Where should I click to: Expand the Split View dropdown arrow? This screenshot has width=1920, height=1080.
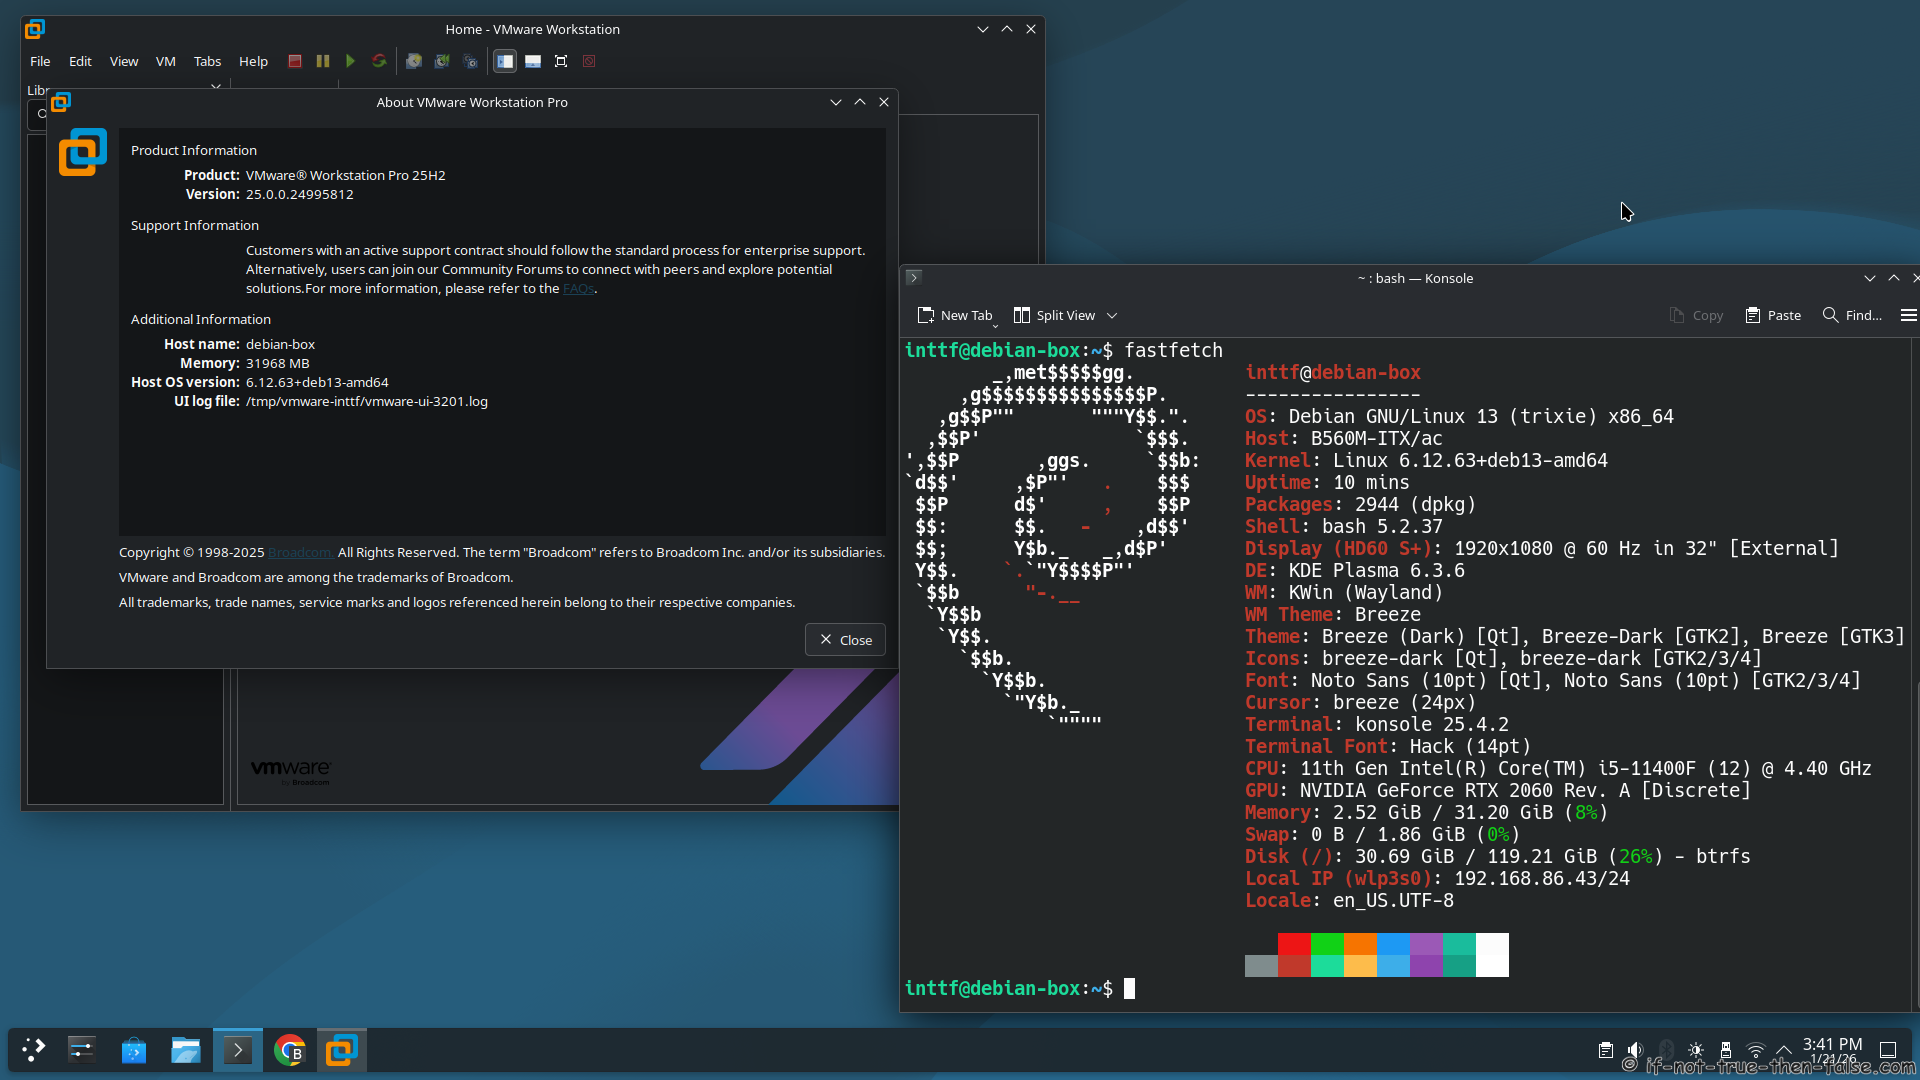1112,315
